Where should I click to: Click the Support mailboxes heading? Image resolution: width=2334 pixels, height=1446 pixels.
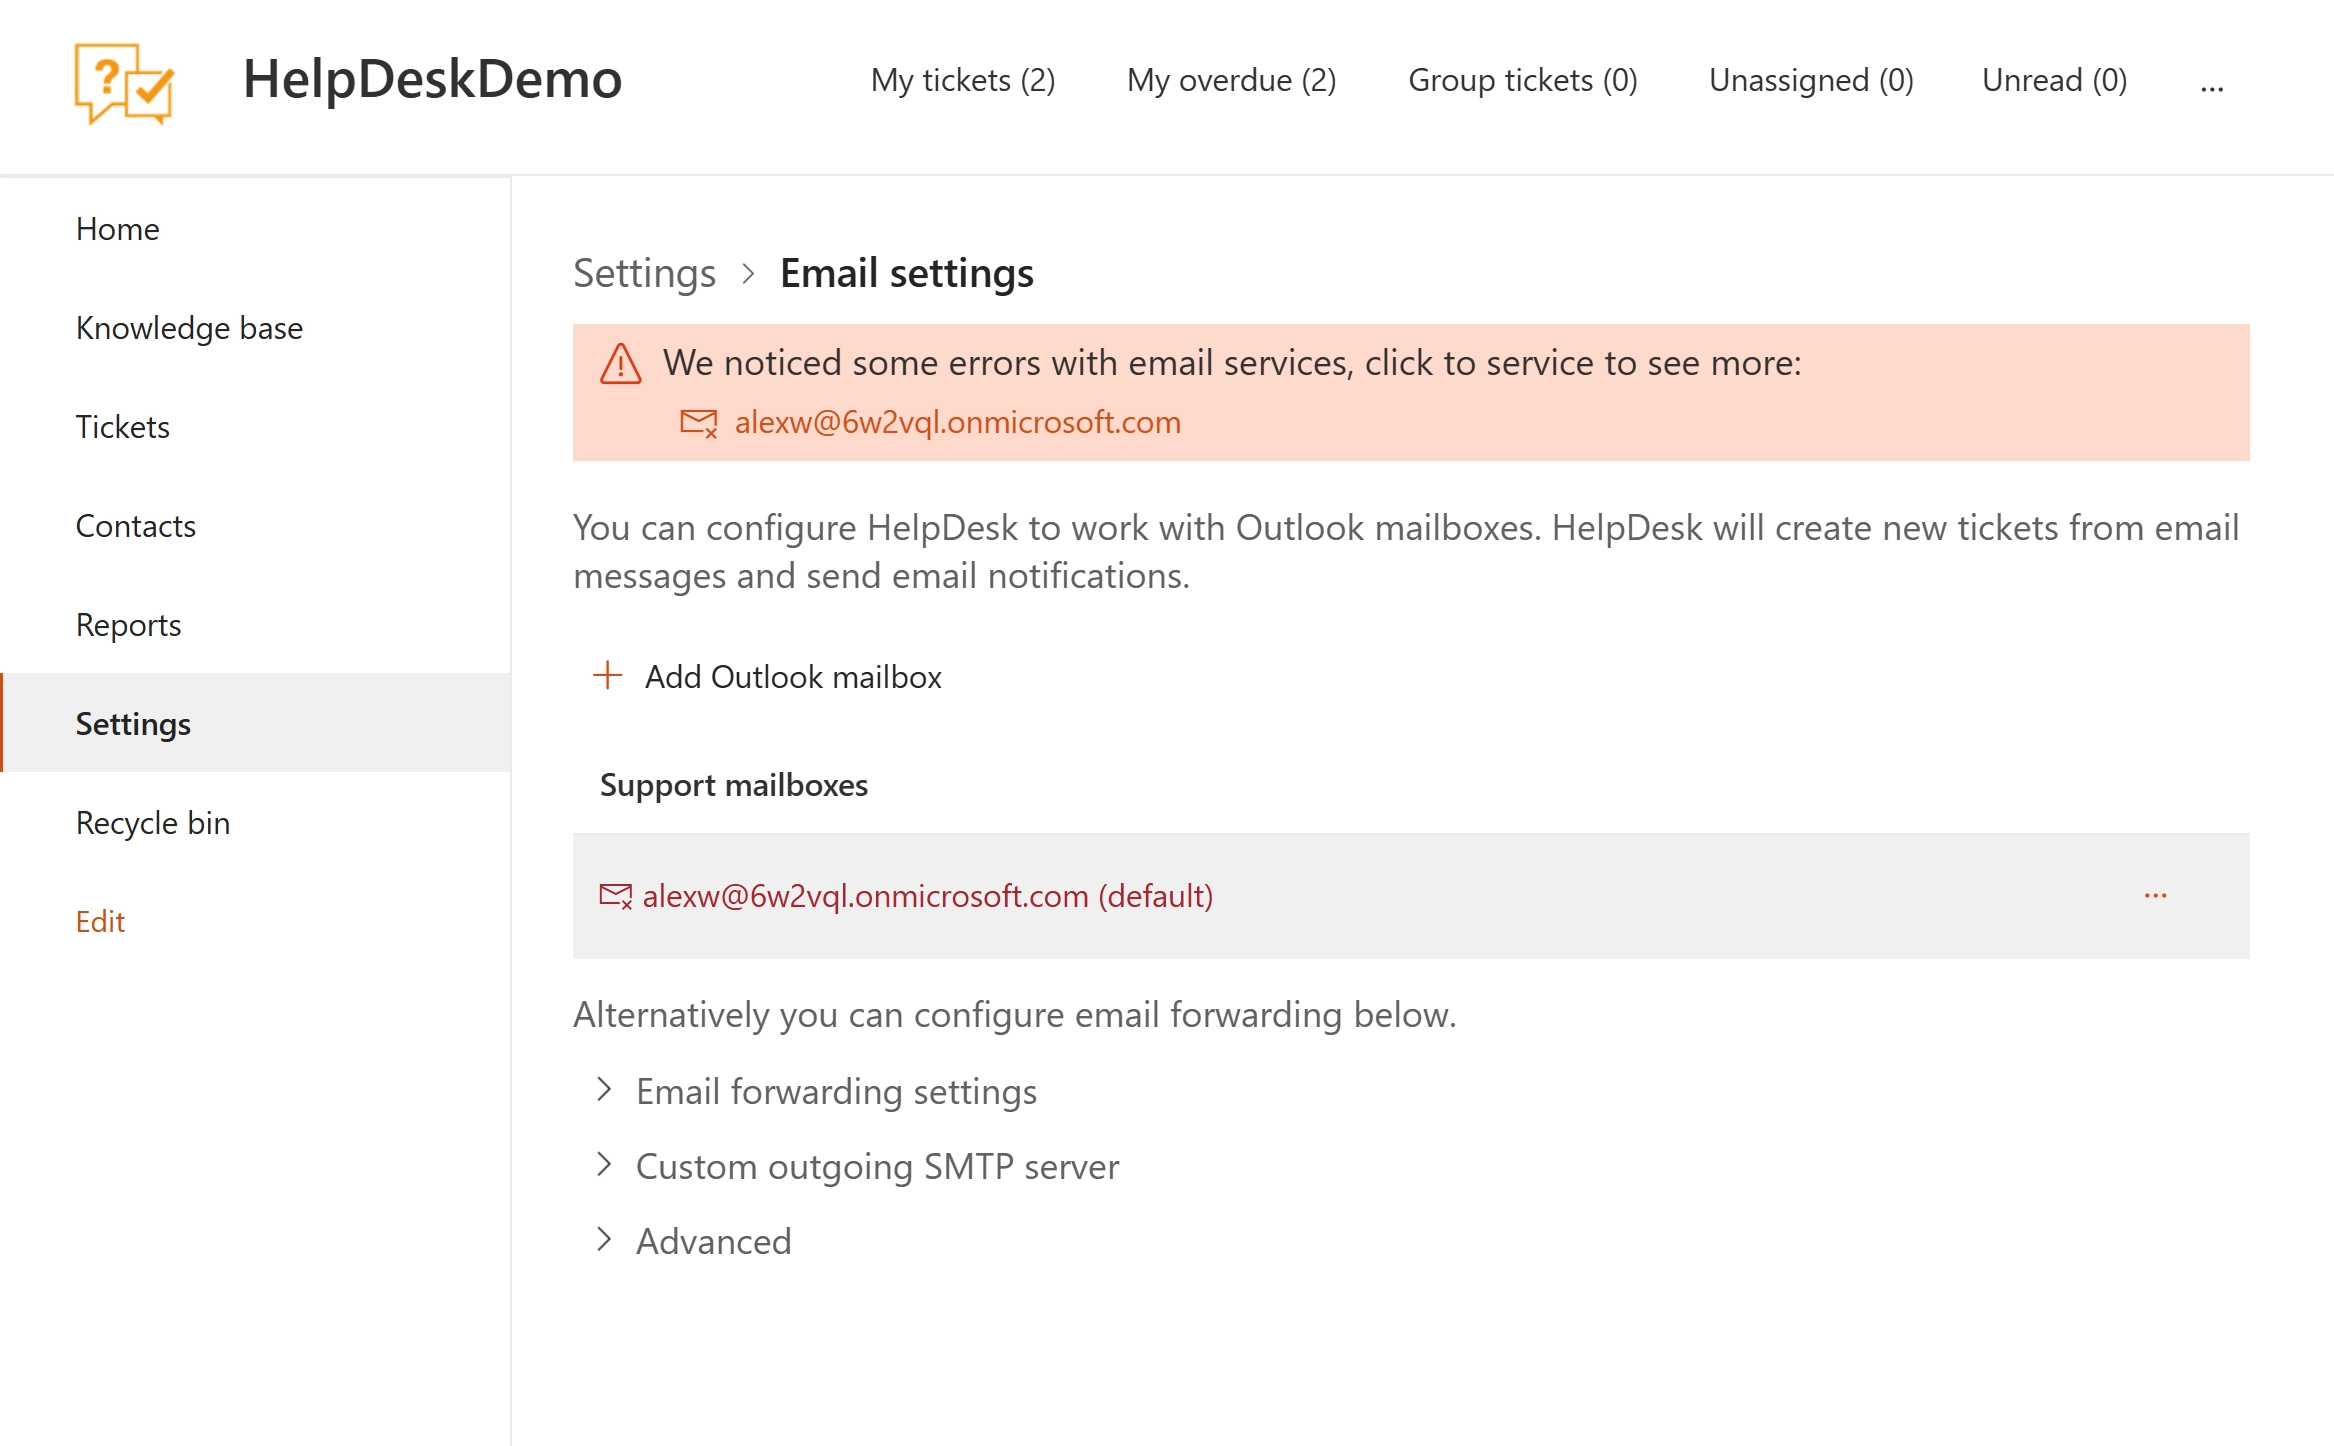pyautogui.click(x=733, y=785)
